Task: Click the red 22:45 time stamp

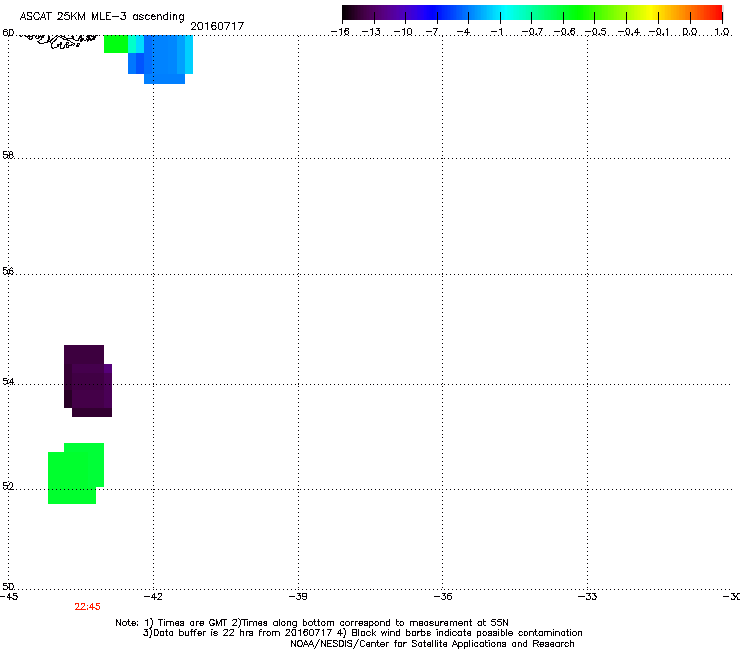Action: tap(87, 607)
